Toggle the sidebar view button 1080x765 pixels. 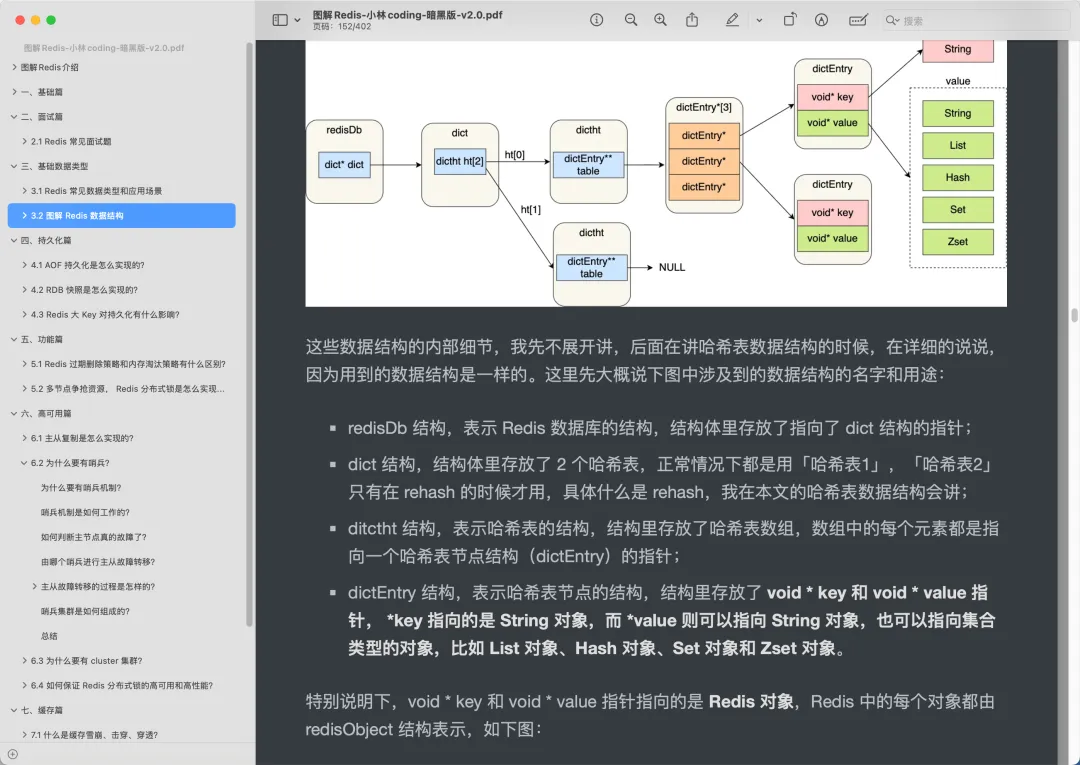coord(280,20)
